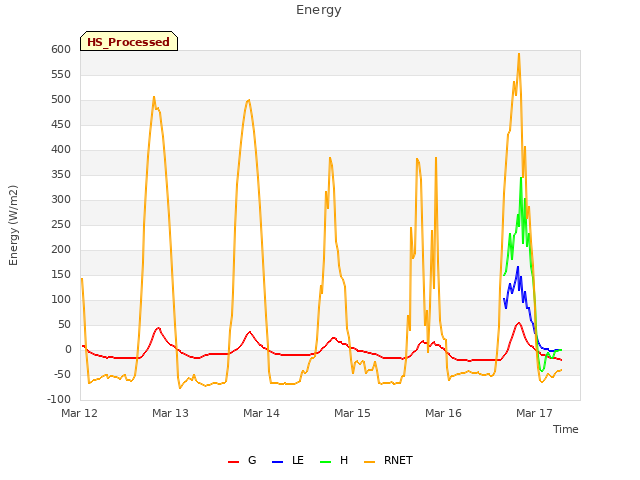Image resolution: width=640 pixels, height=480 pixels.
Task: Toggle the RNET series legend entry
Action: 389,461
